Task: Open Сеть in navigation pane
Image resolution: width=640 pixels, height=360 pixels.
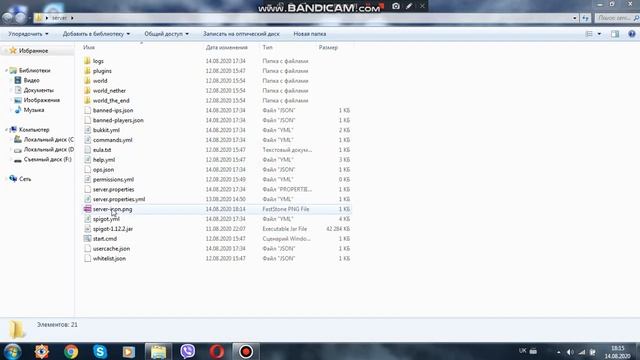Action: pyautogui.click(x=25, y=179)
